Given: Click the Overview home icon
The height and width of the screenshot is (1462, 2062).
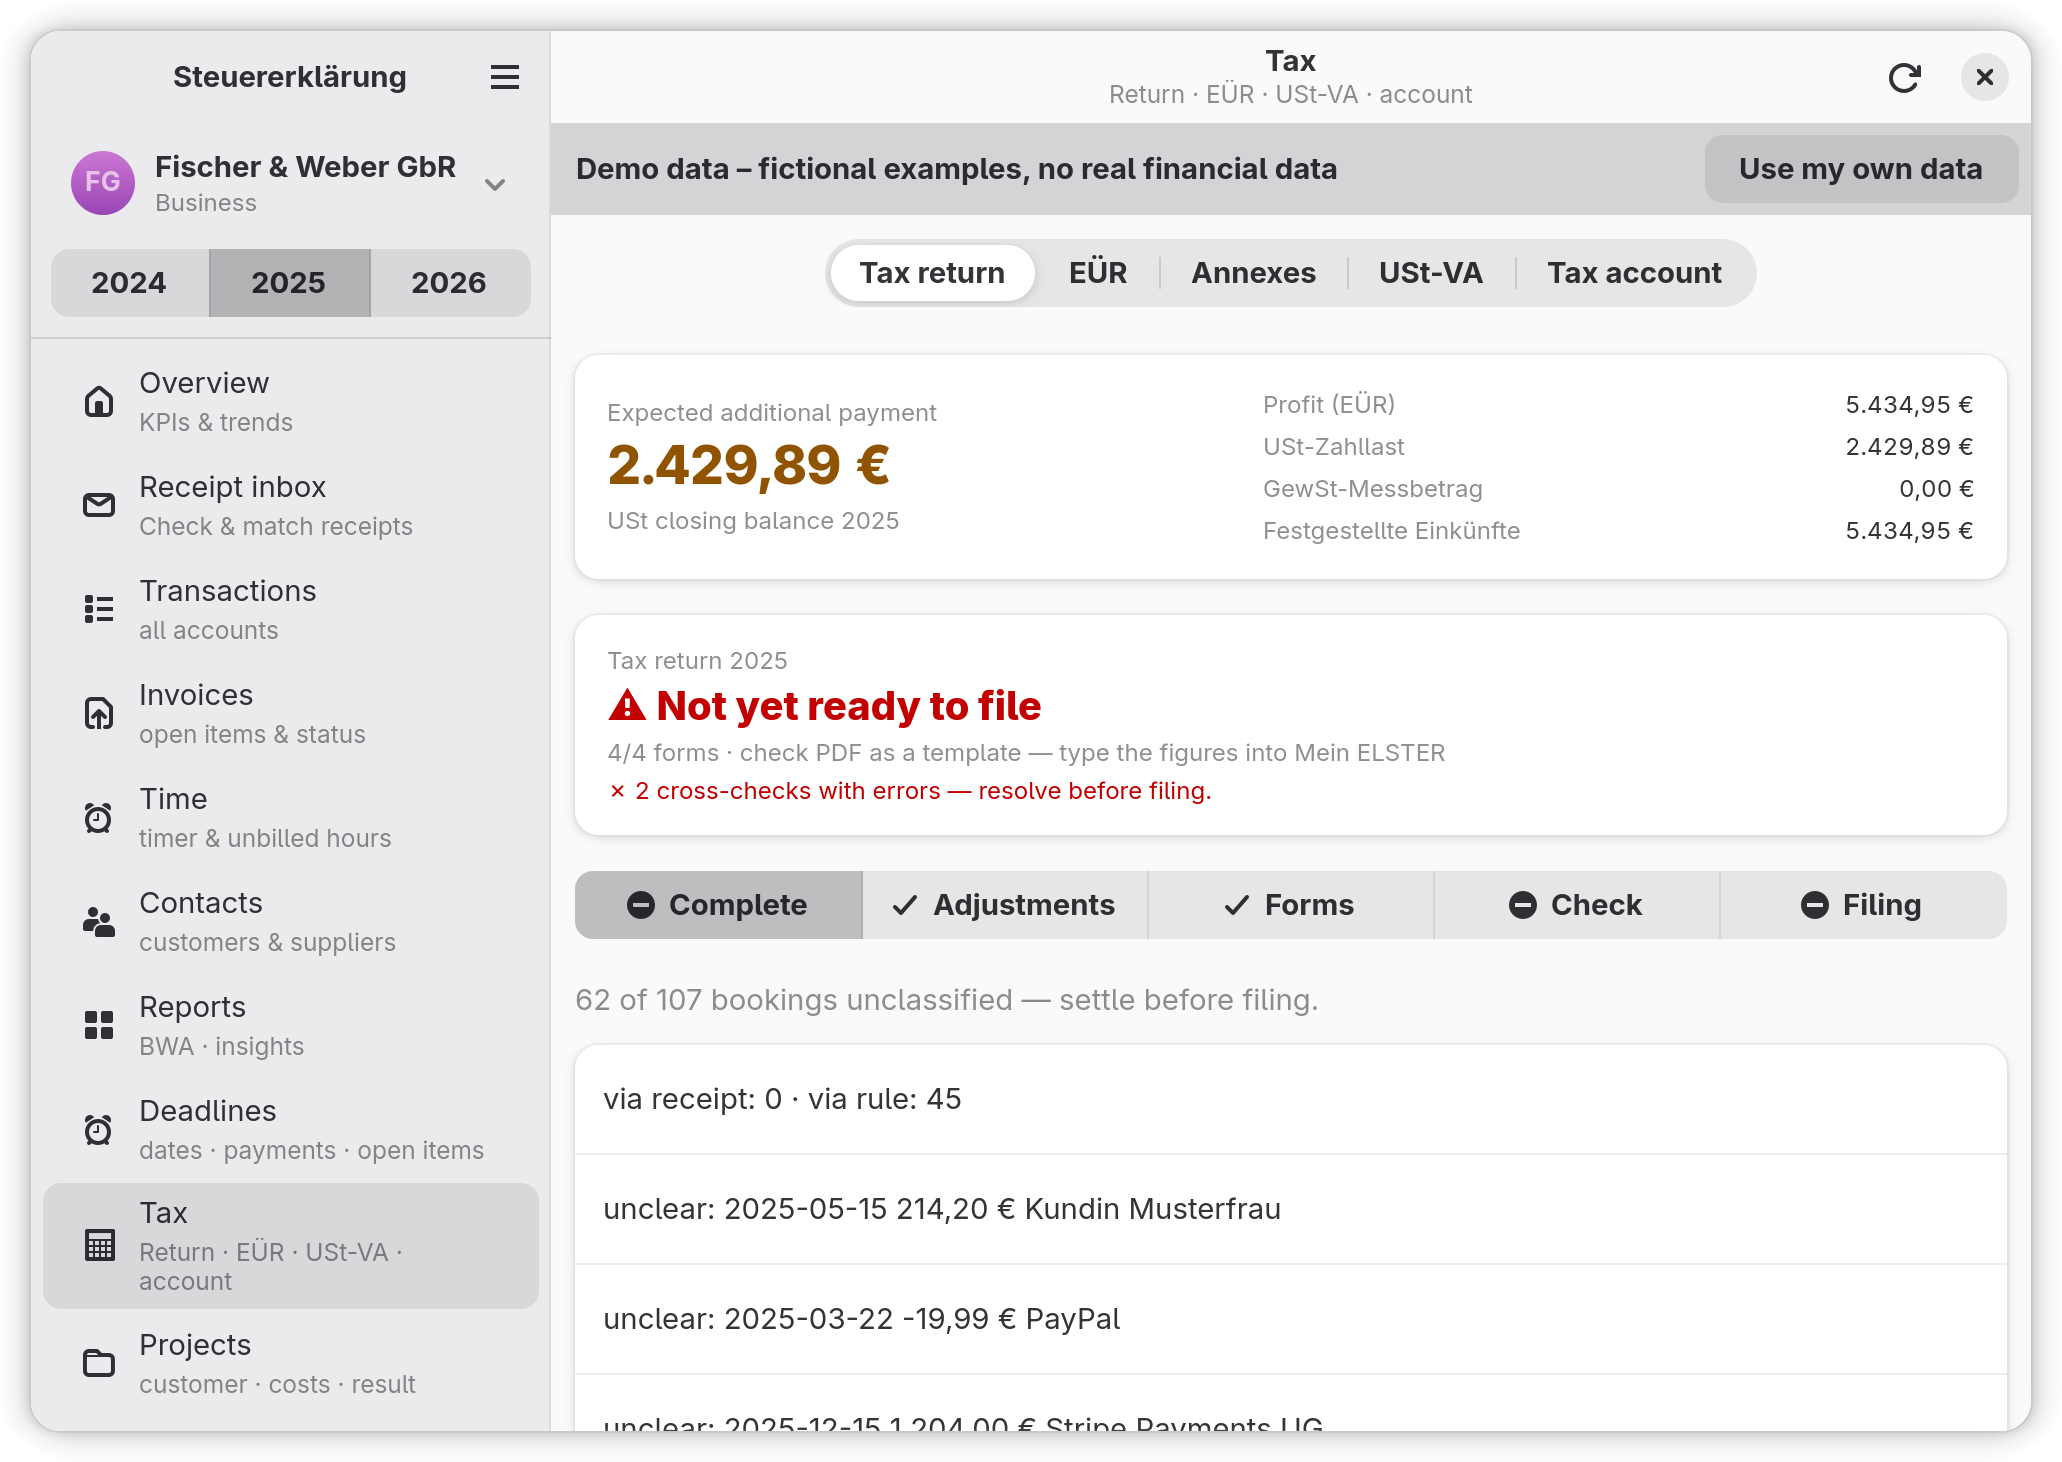Looking at the screenshot, I should [x=98, y=401].
